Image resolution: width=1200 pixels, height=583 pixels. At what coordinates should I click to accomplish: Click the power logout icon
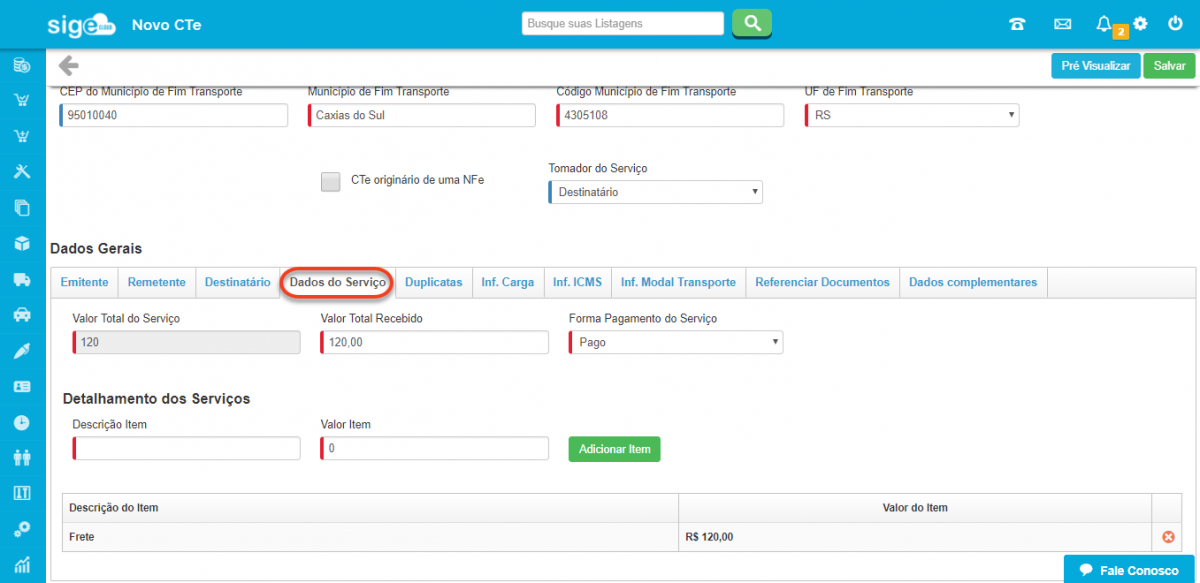(1176, 24)
